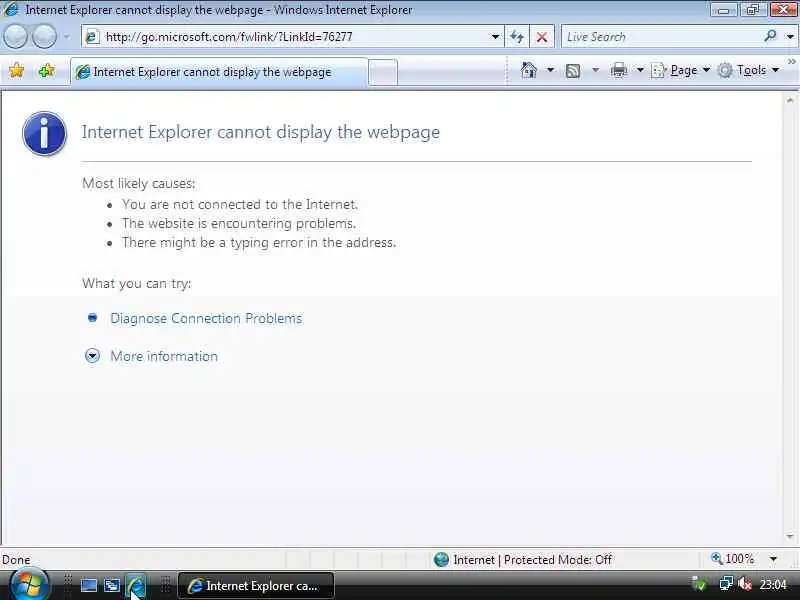Click the scrollbar up arrow
Image resolution: width=800 pixels, height=600 pixels.
pyautogui.click(x=790, y=101)
